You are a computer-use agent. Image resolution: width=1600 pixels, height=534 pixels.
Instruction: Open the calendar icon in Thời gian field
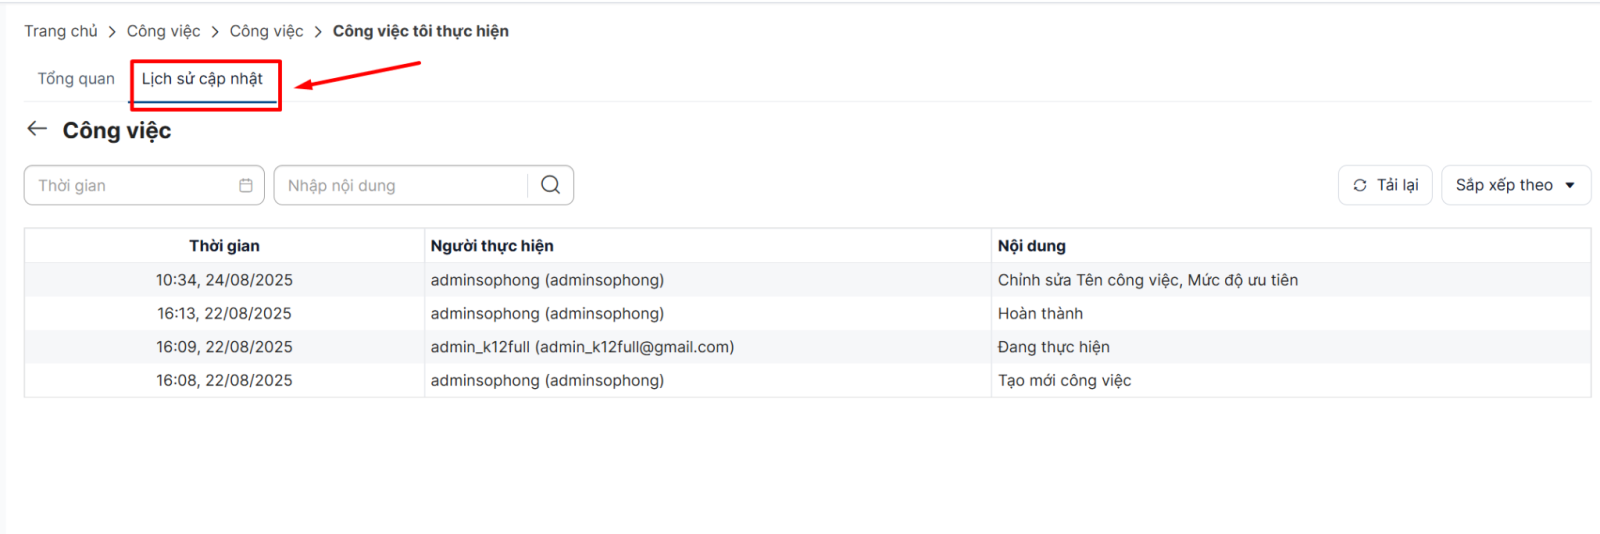click(246, 185)
